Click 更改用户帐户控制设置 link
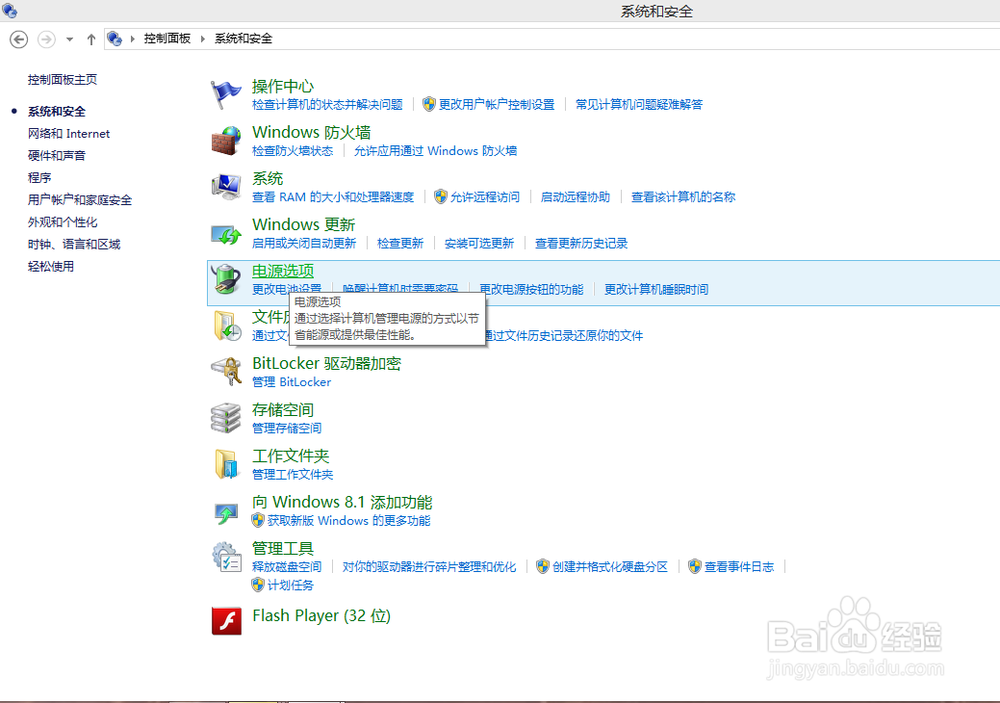The image size is (1000, 703). click(497, 105)
